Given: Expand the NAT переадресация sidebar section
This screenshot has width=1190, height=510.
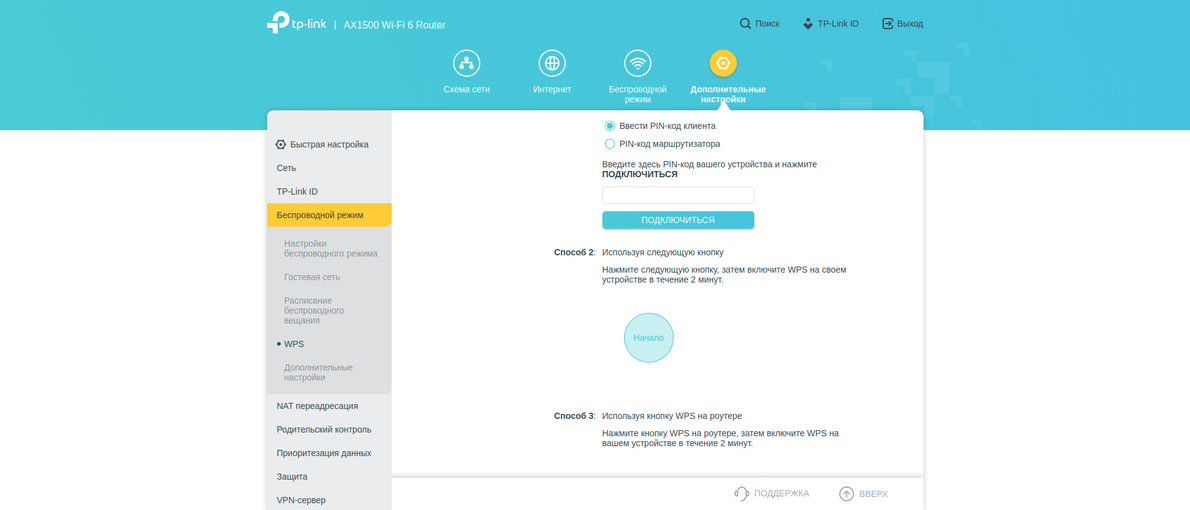Looking at the screenshot, I should [317, 406].
